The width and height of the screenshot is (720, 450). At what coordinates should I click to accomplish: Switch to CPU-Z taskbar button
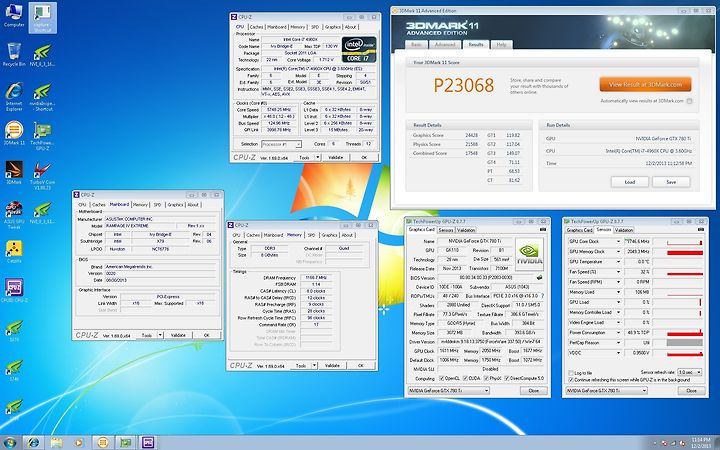[147, 443]
